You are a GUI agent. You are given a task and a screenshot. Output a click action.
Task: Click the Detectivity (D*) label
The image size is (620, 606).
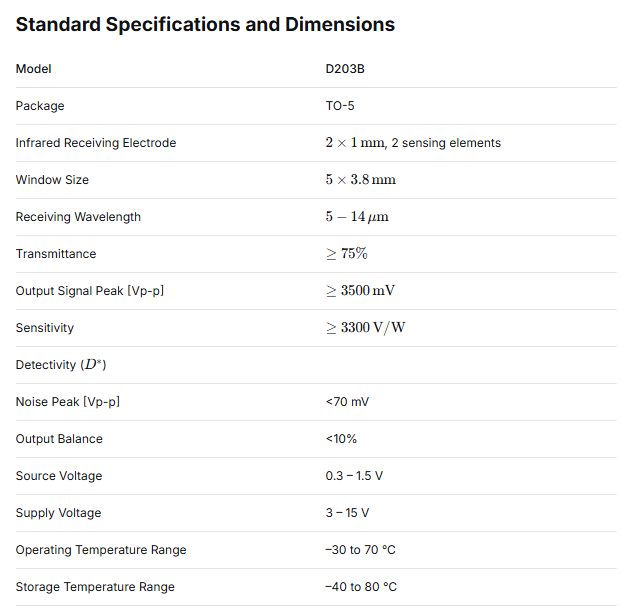[61, 365]
